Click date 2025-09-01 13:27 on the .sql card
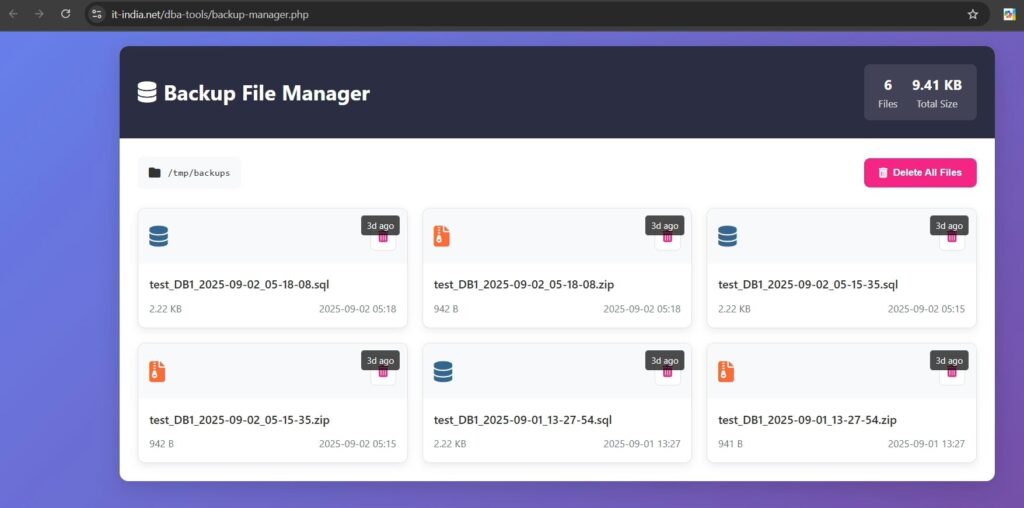 click(642, 444)
